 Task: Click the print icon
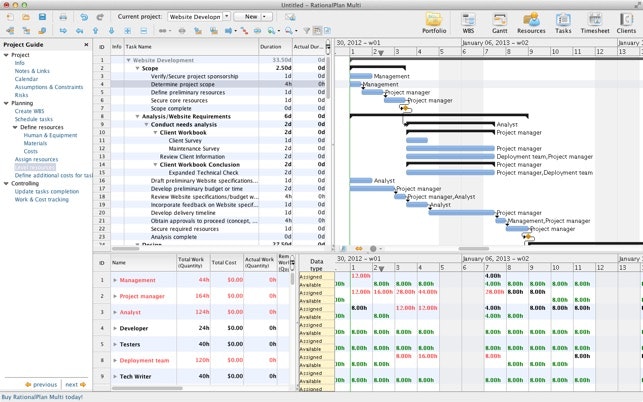point(63,17)
